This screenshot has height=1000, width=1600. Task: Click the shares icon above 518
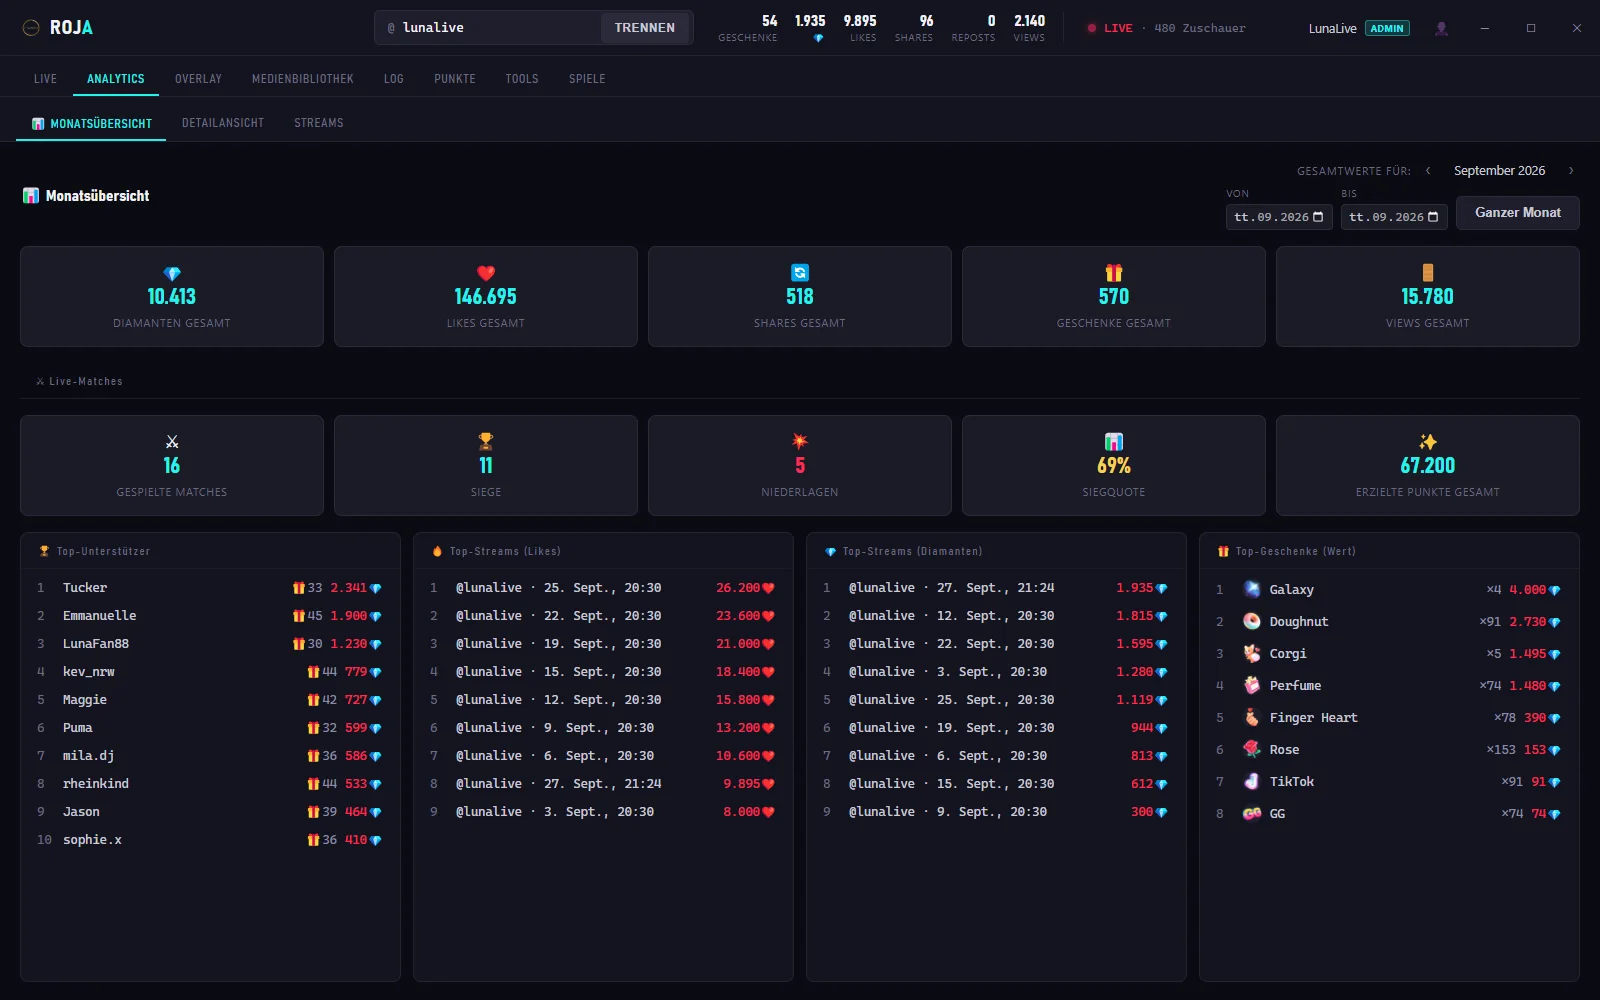point(800,273)
